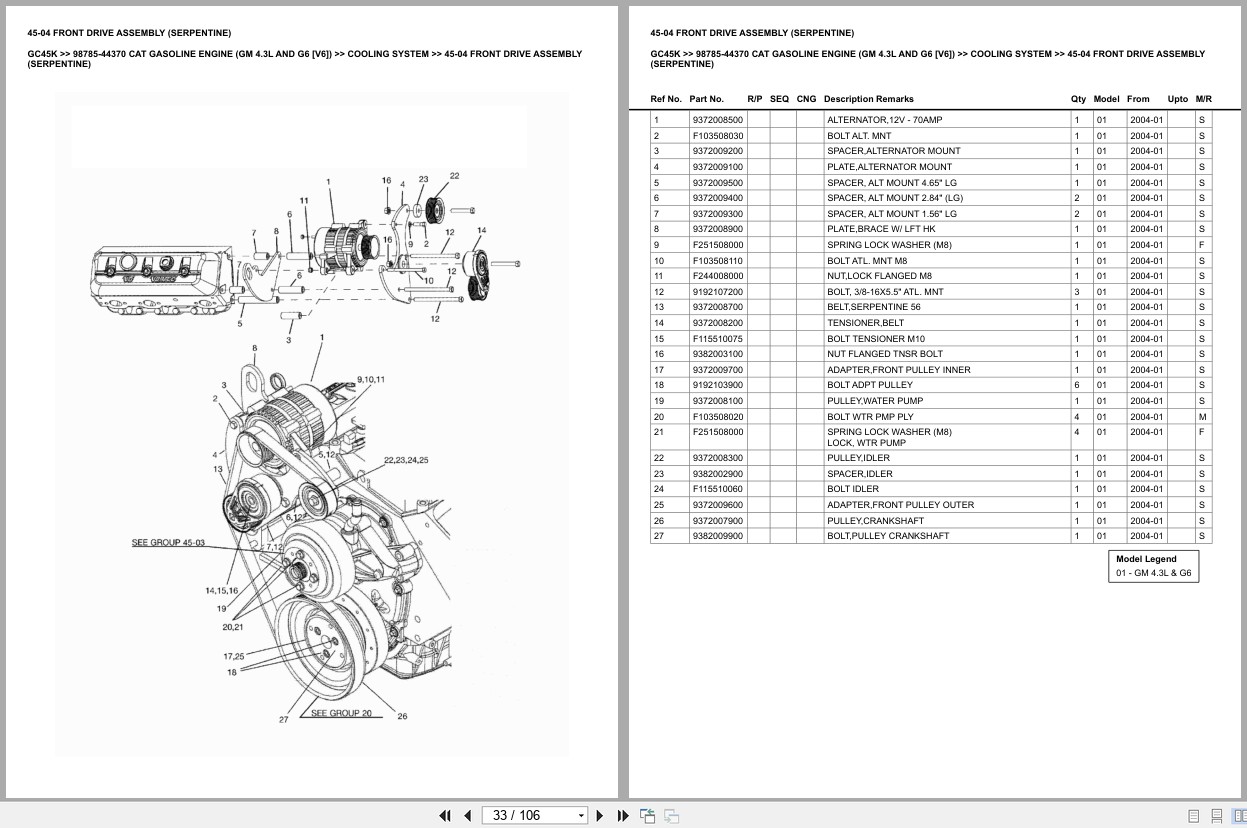Click 01 - GM 4.3L & G6 legend entry
Image resolution: width=1247 pixels, height=828 pixels.
click(x=1153, y=573)
